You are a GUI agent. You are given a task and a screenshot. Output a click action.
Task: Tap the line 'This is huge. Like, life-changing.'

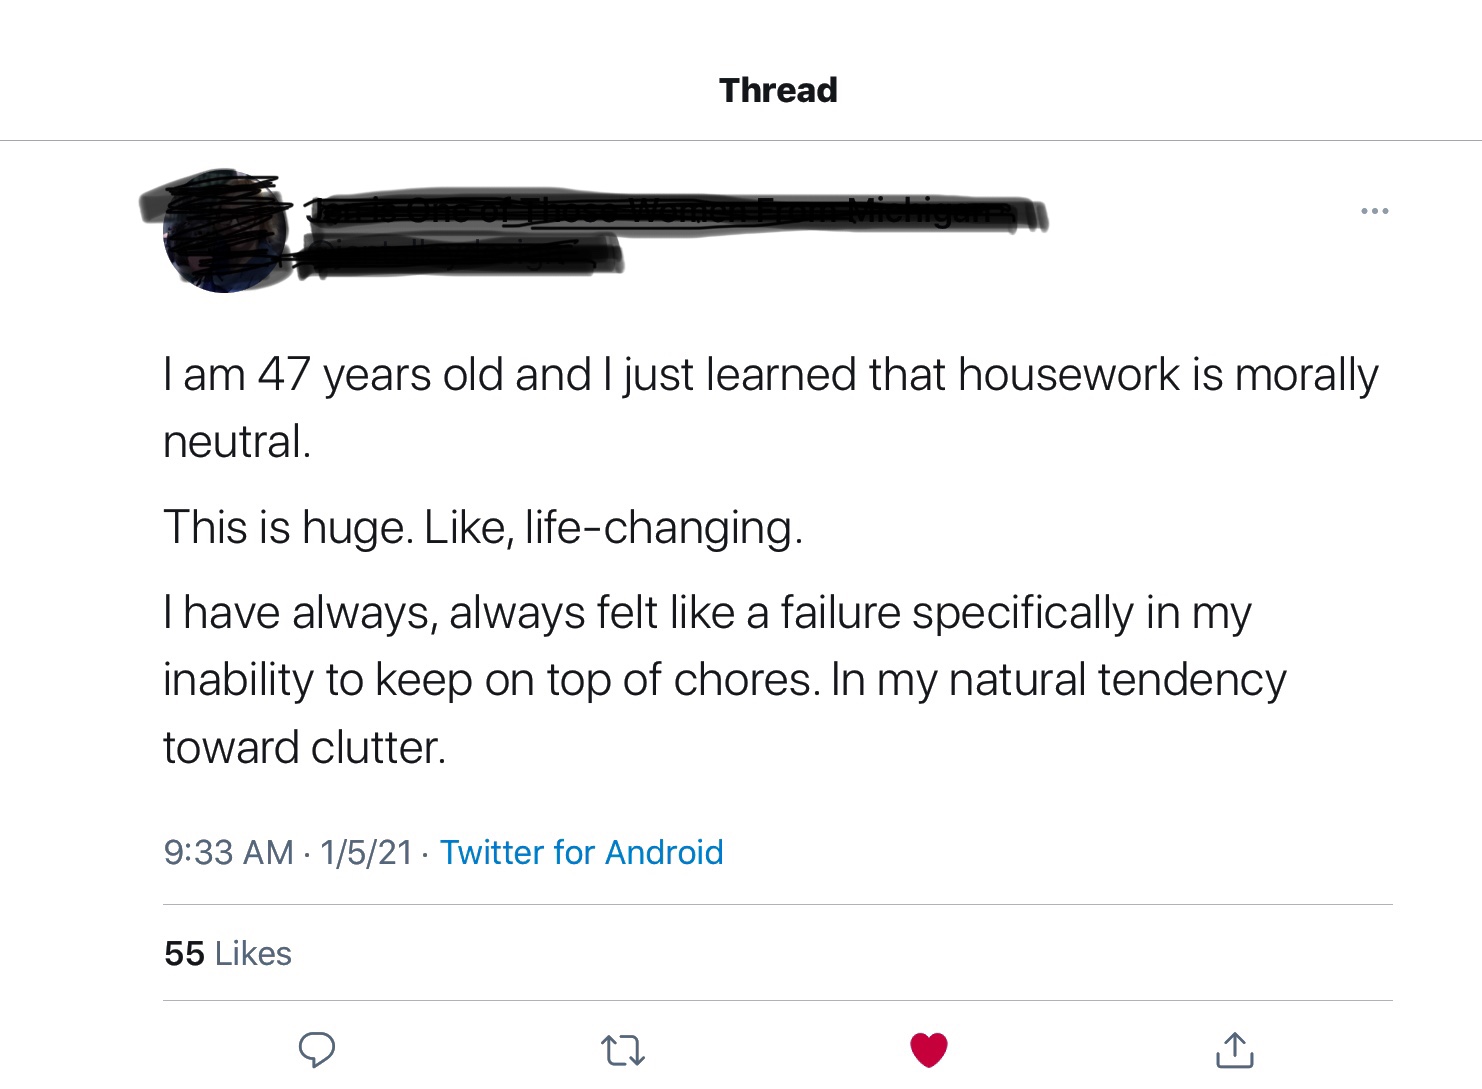[x=483, y=527]
